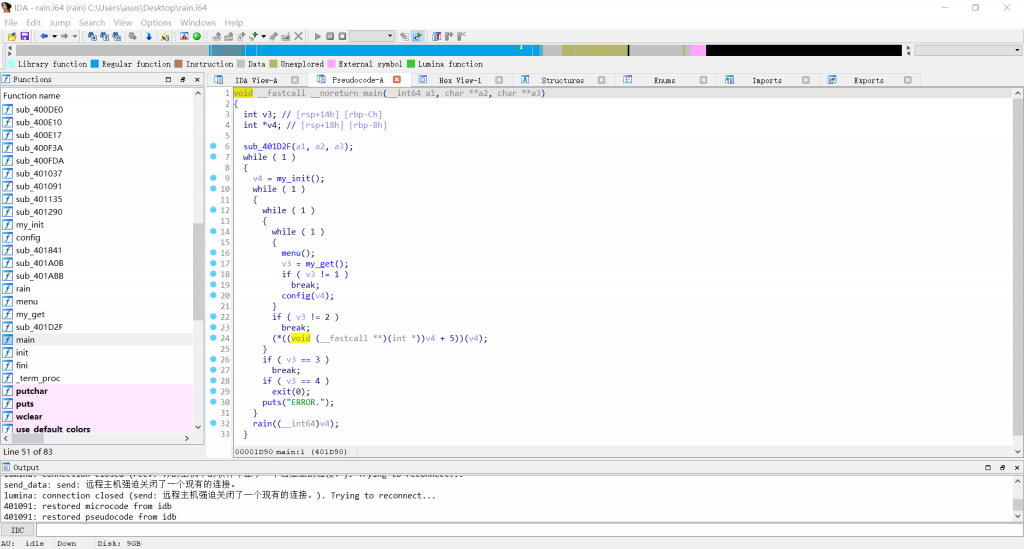Image resolution: width=1024 pixels, height=549 pixels.
Task: Close the Pseudocode-A tab
Action: [x=397, y=80]
